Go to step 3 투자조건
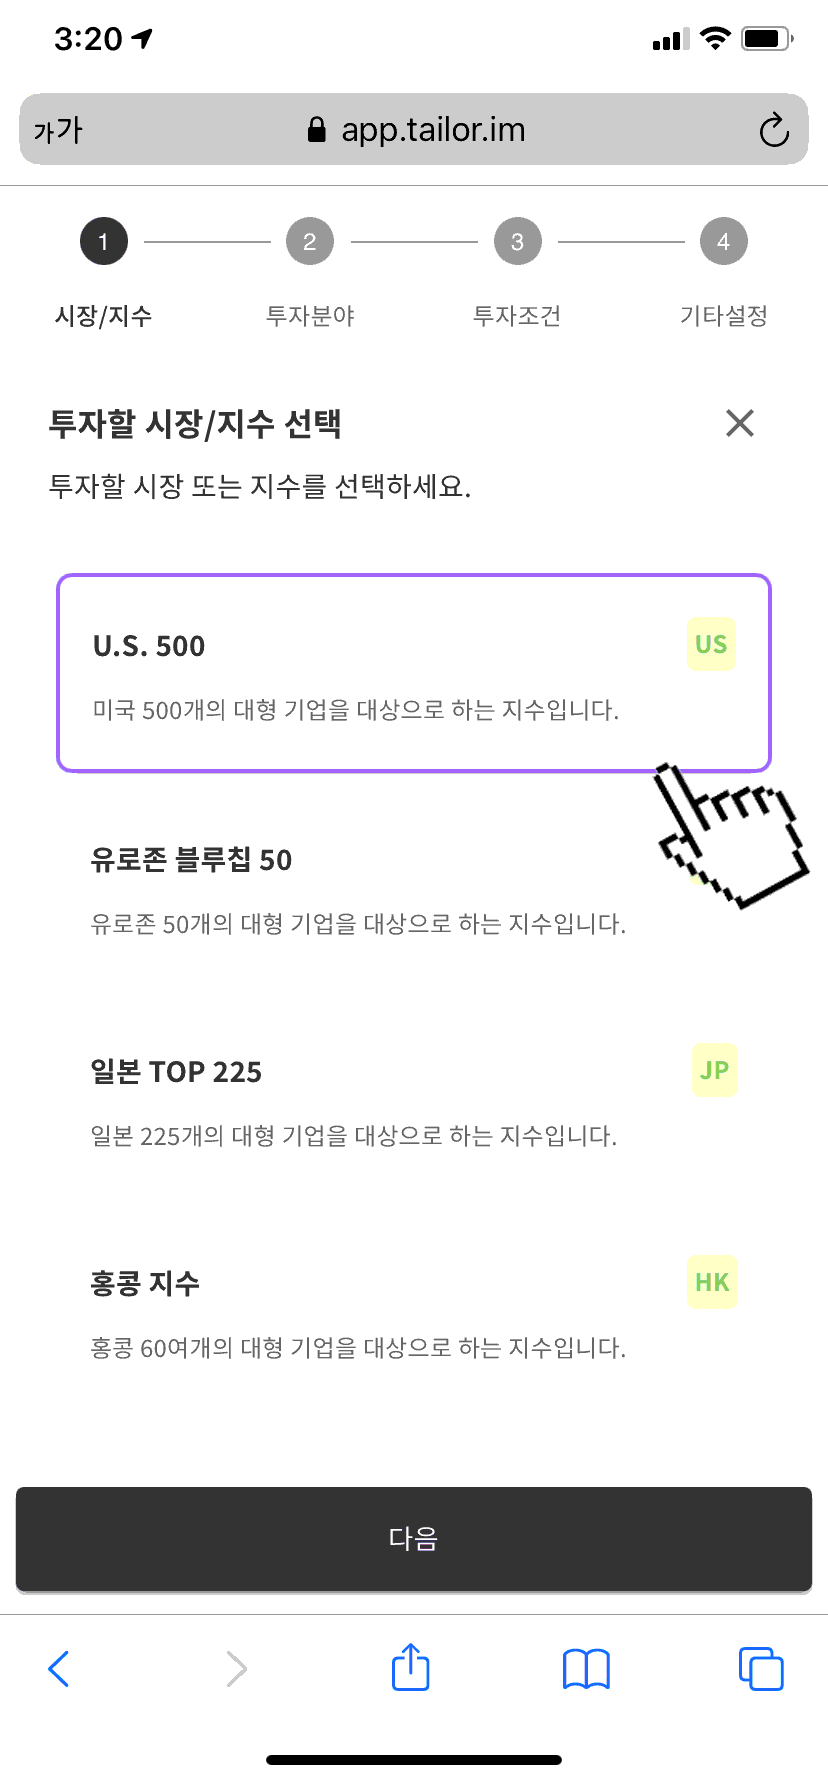Screen dimensions: 828x1792 pyautogui.click(x=517, y=272)
